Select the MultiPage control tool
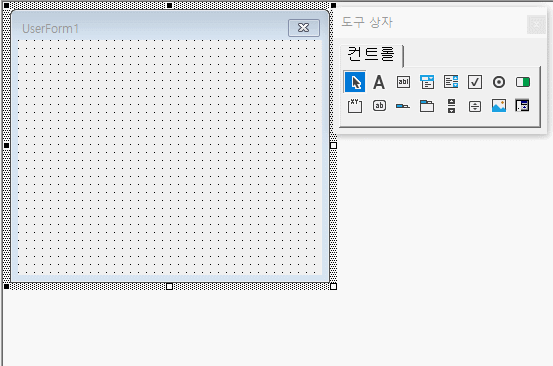The image size is (553, 366). 427,106
